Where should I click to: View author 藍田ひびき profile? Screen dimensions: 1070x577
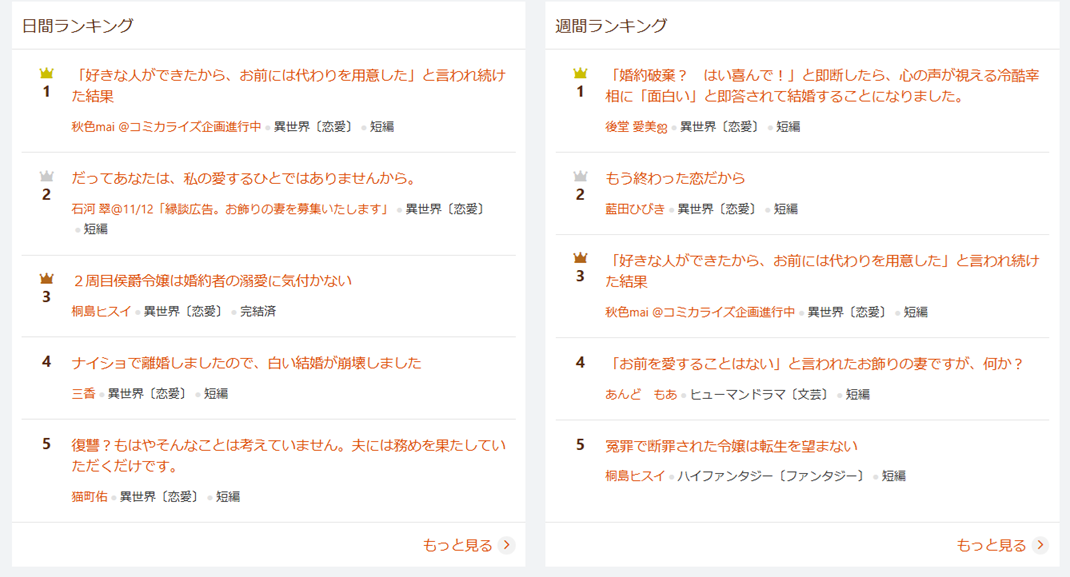[634, 209]
